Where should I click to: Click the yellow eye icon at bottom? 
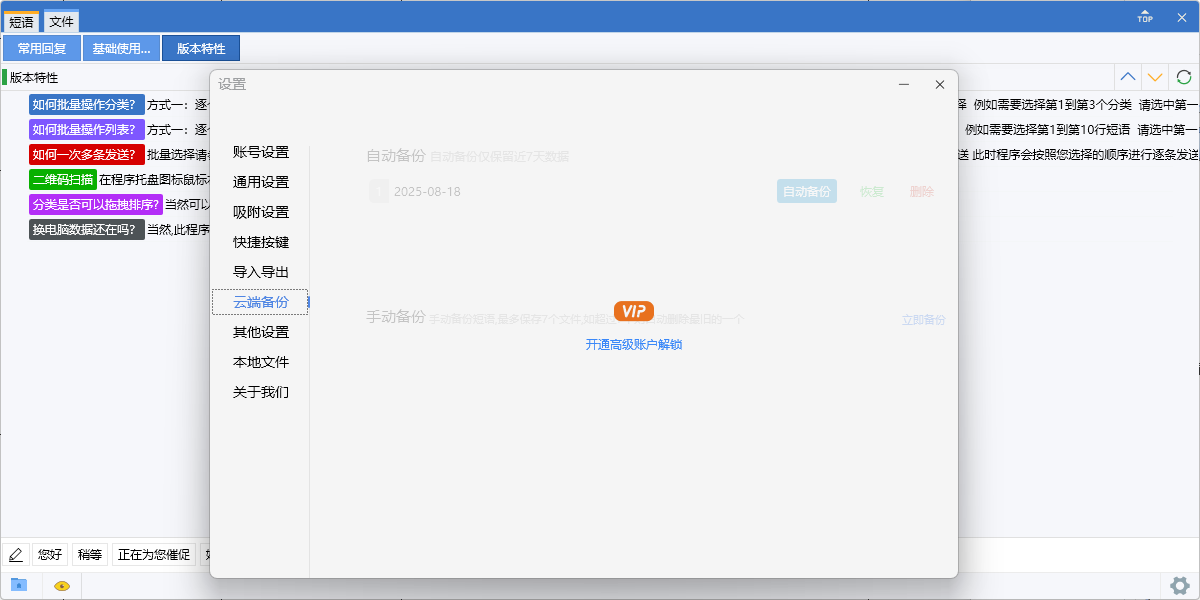point(61,584)
